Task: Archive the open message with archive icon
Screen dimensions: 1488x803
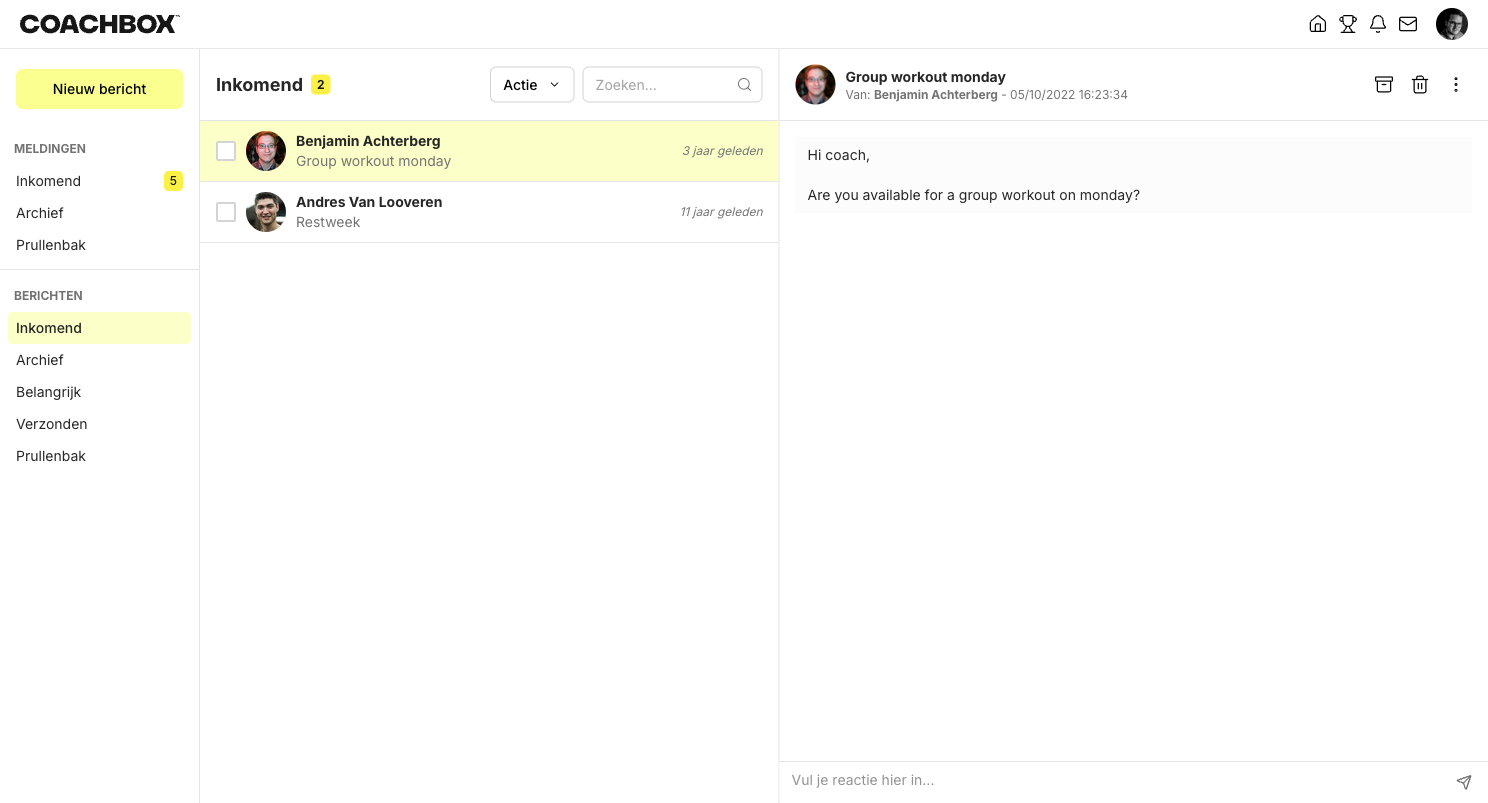Action: tap(1384, 85)
